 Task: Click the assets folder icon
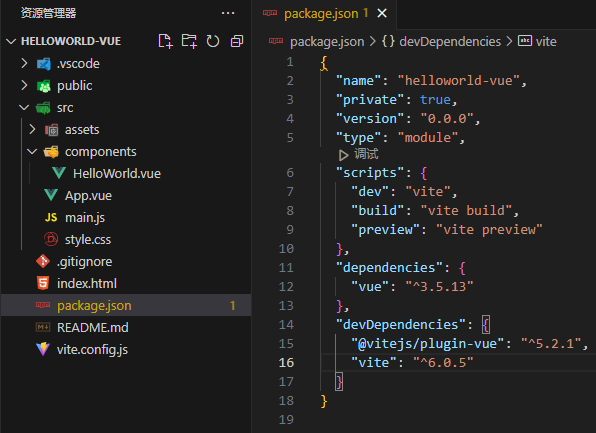(x=52, y=130)
